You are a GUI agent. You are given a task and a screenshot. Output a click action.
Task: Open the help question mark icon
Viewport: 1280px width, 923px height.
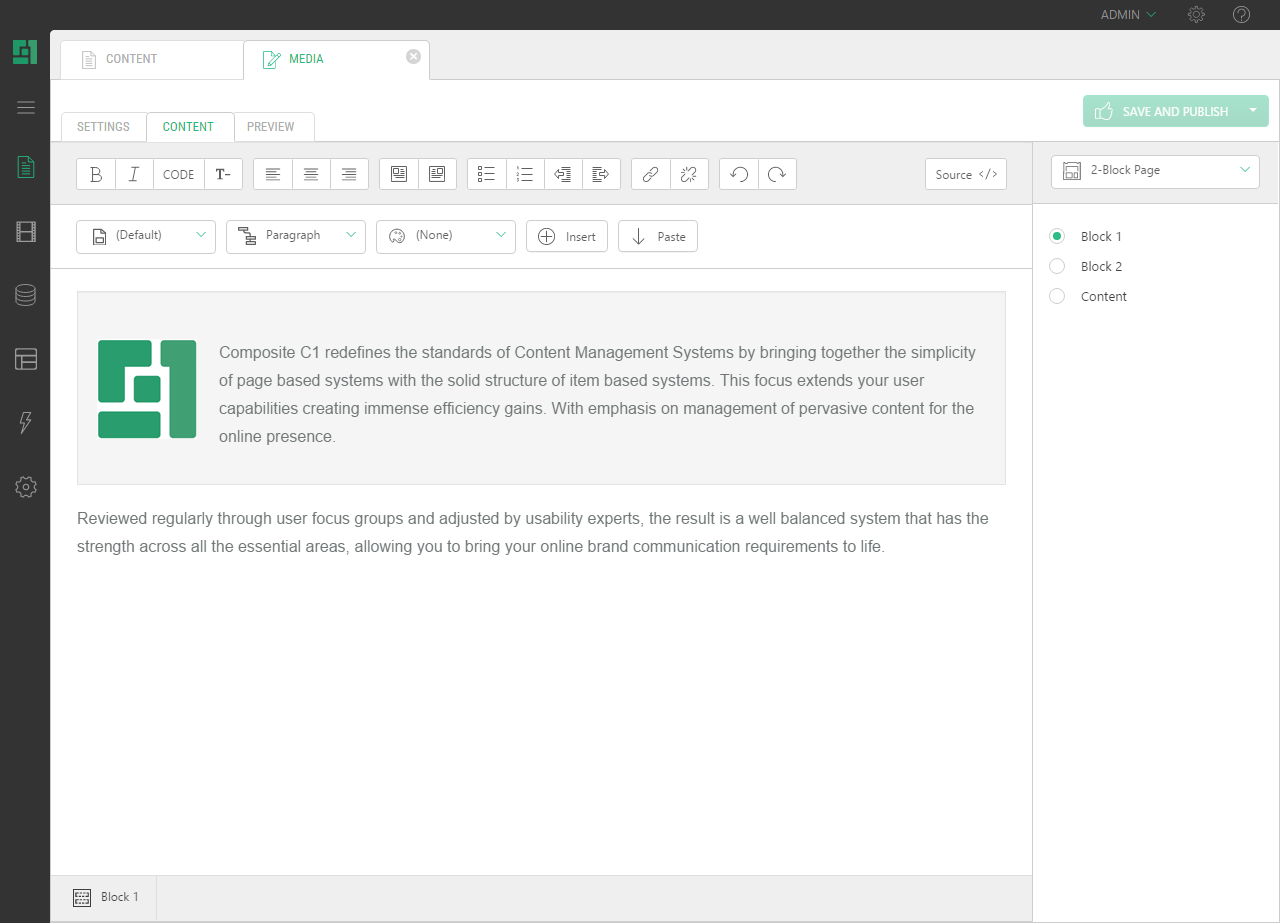[1241, 14]
